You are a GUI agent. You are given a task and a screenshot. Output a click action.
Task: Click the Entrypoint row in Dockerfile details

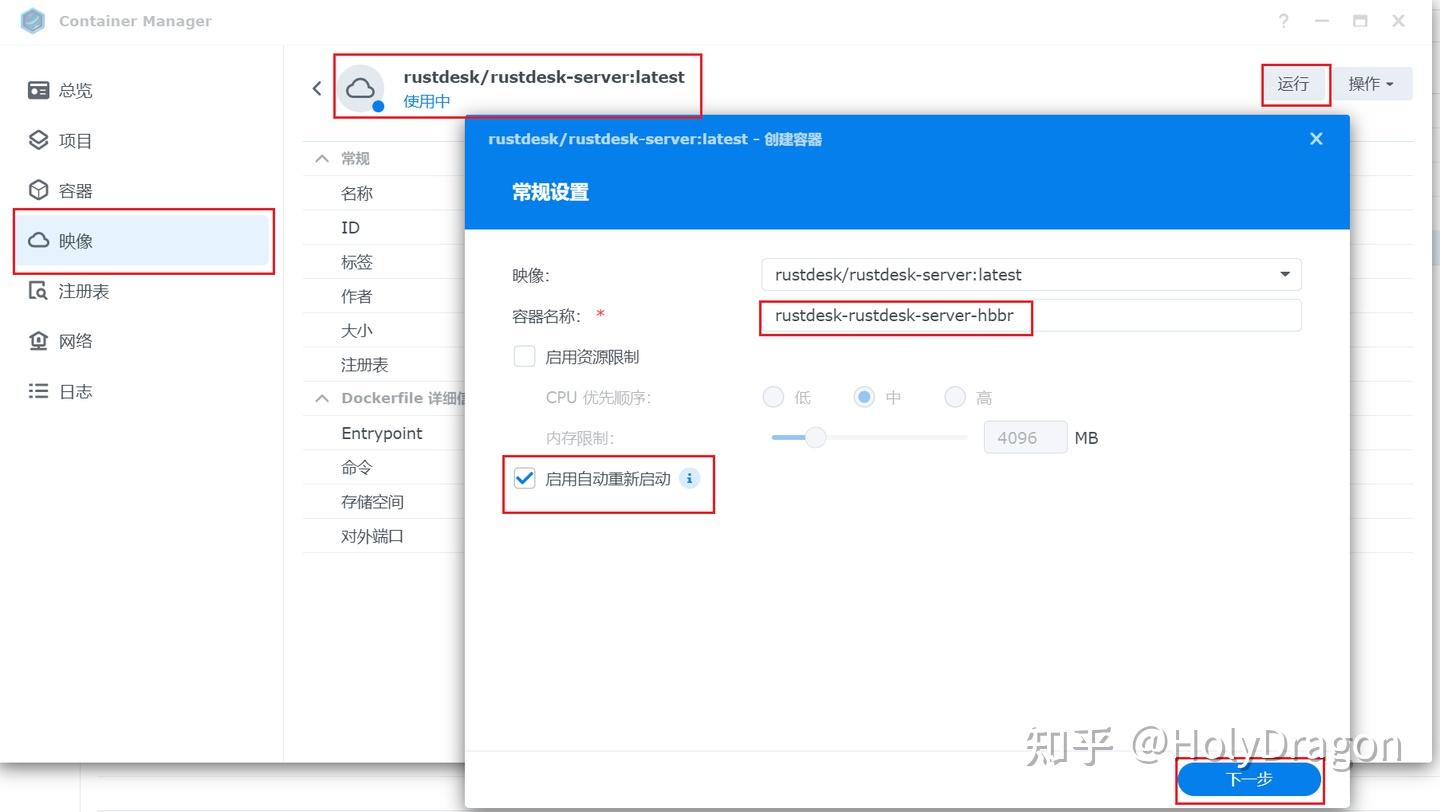384,433
